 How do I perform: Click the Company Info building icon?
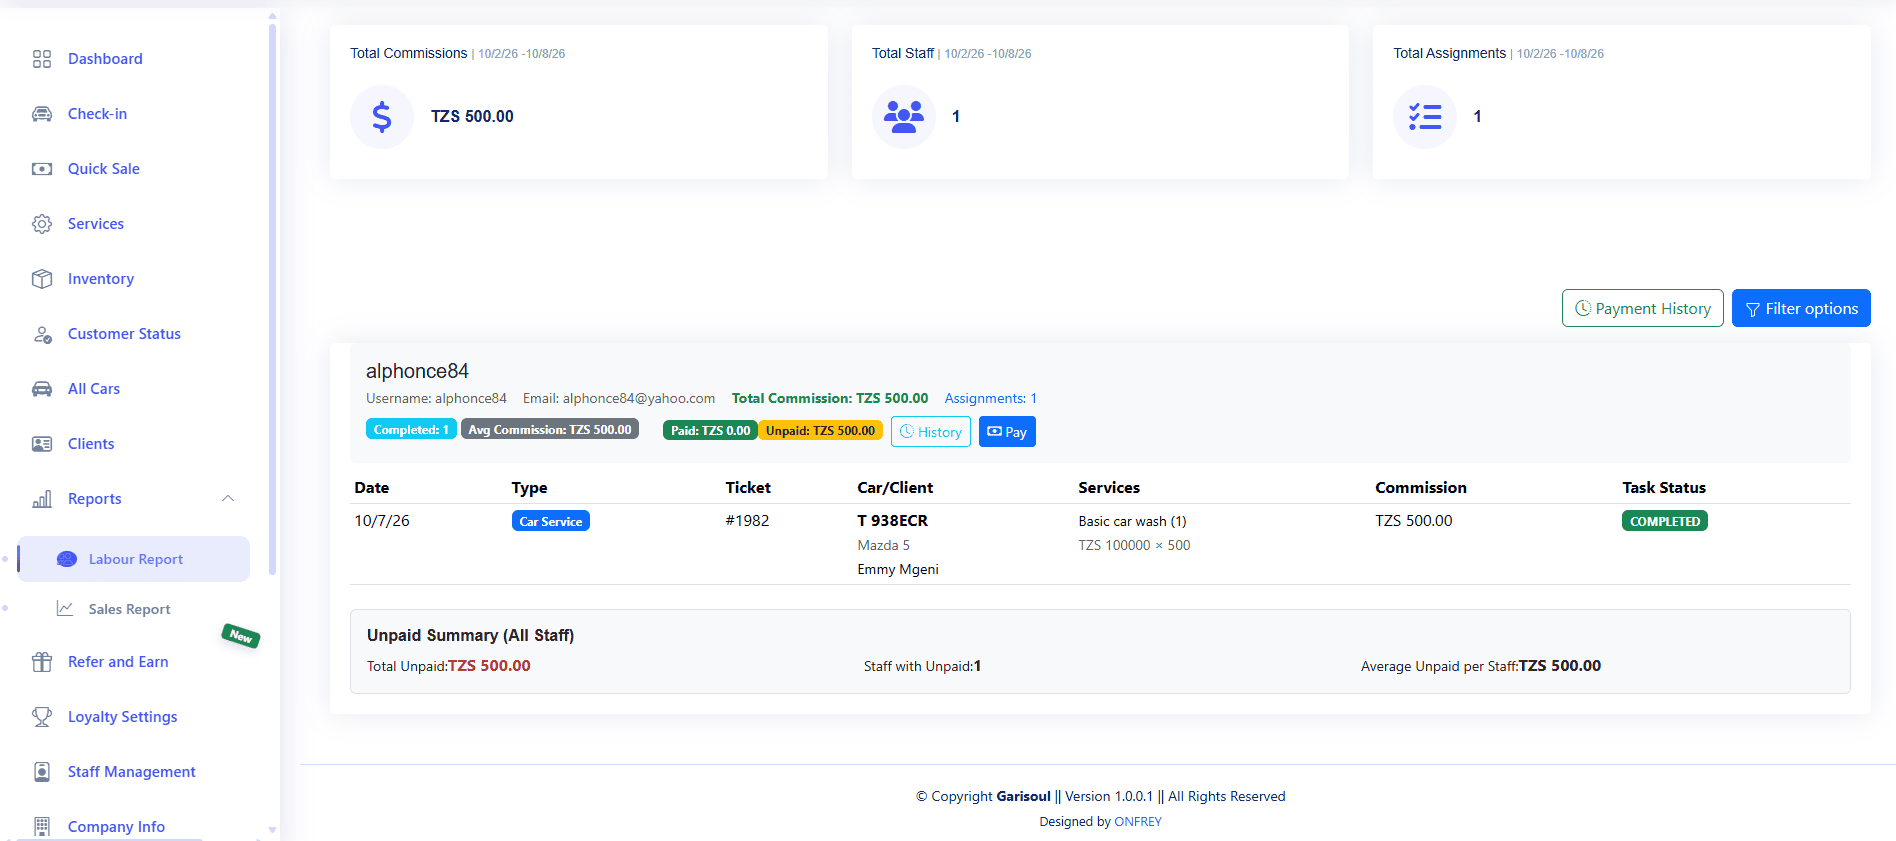(42, 827)
